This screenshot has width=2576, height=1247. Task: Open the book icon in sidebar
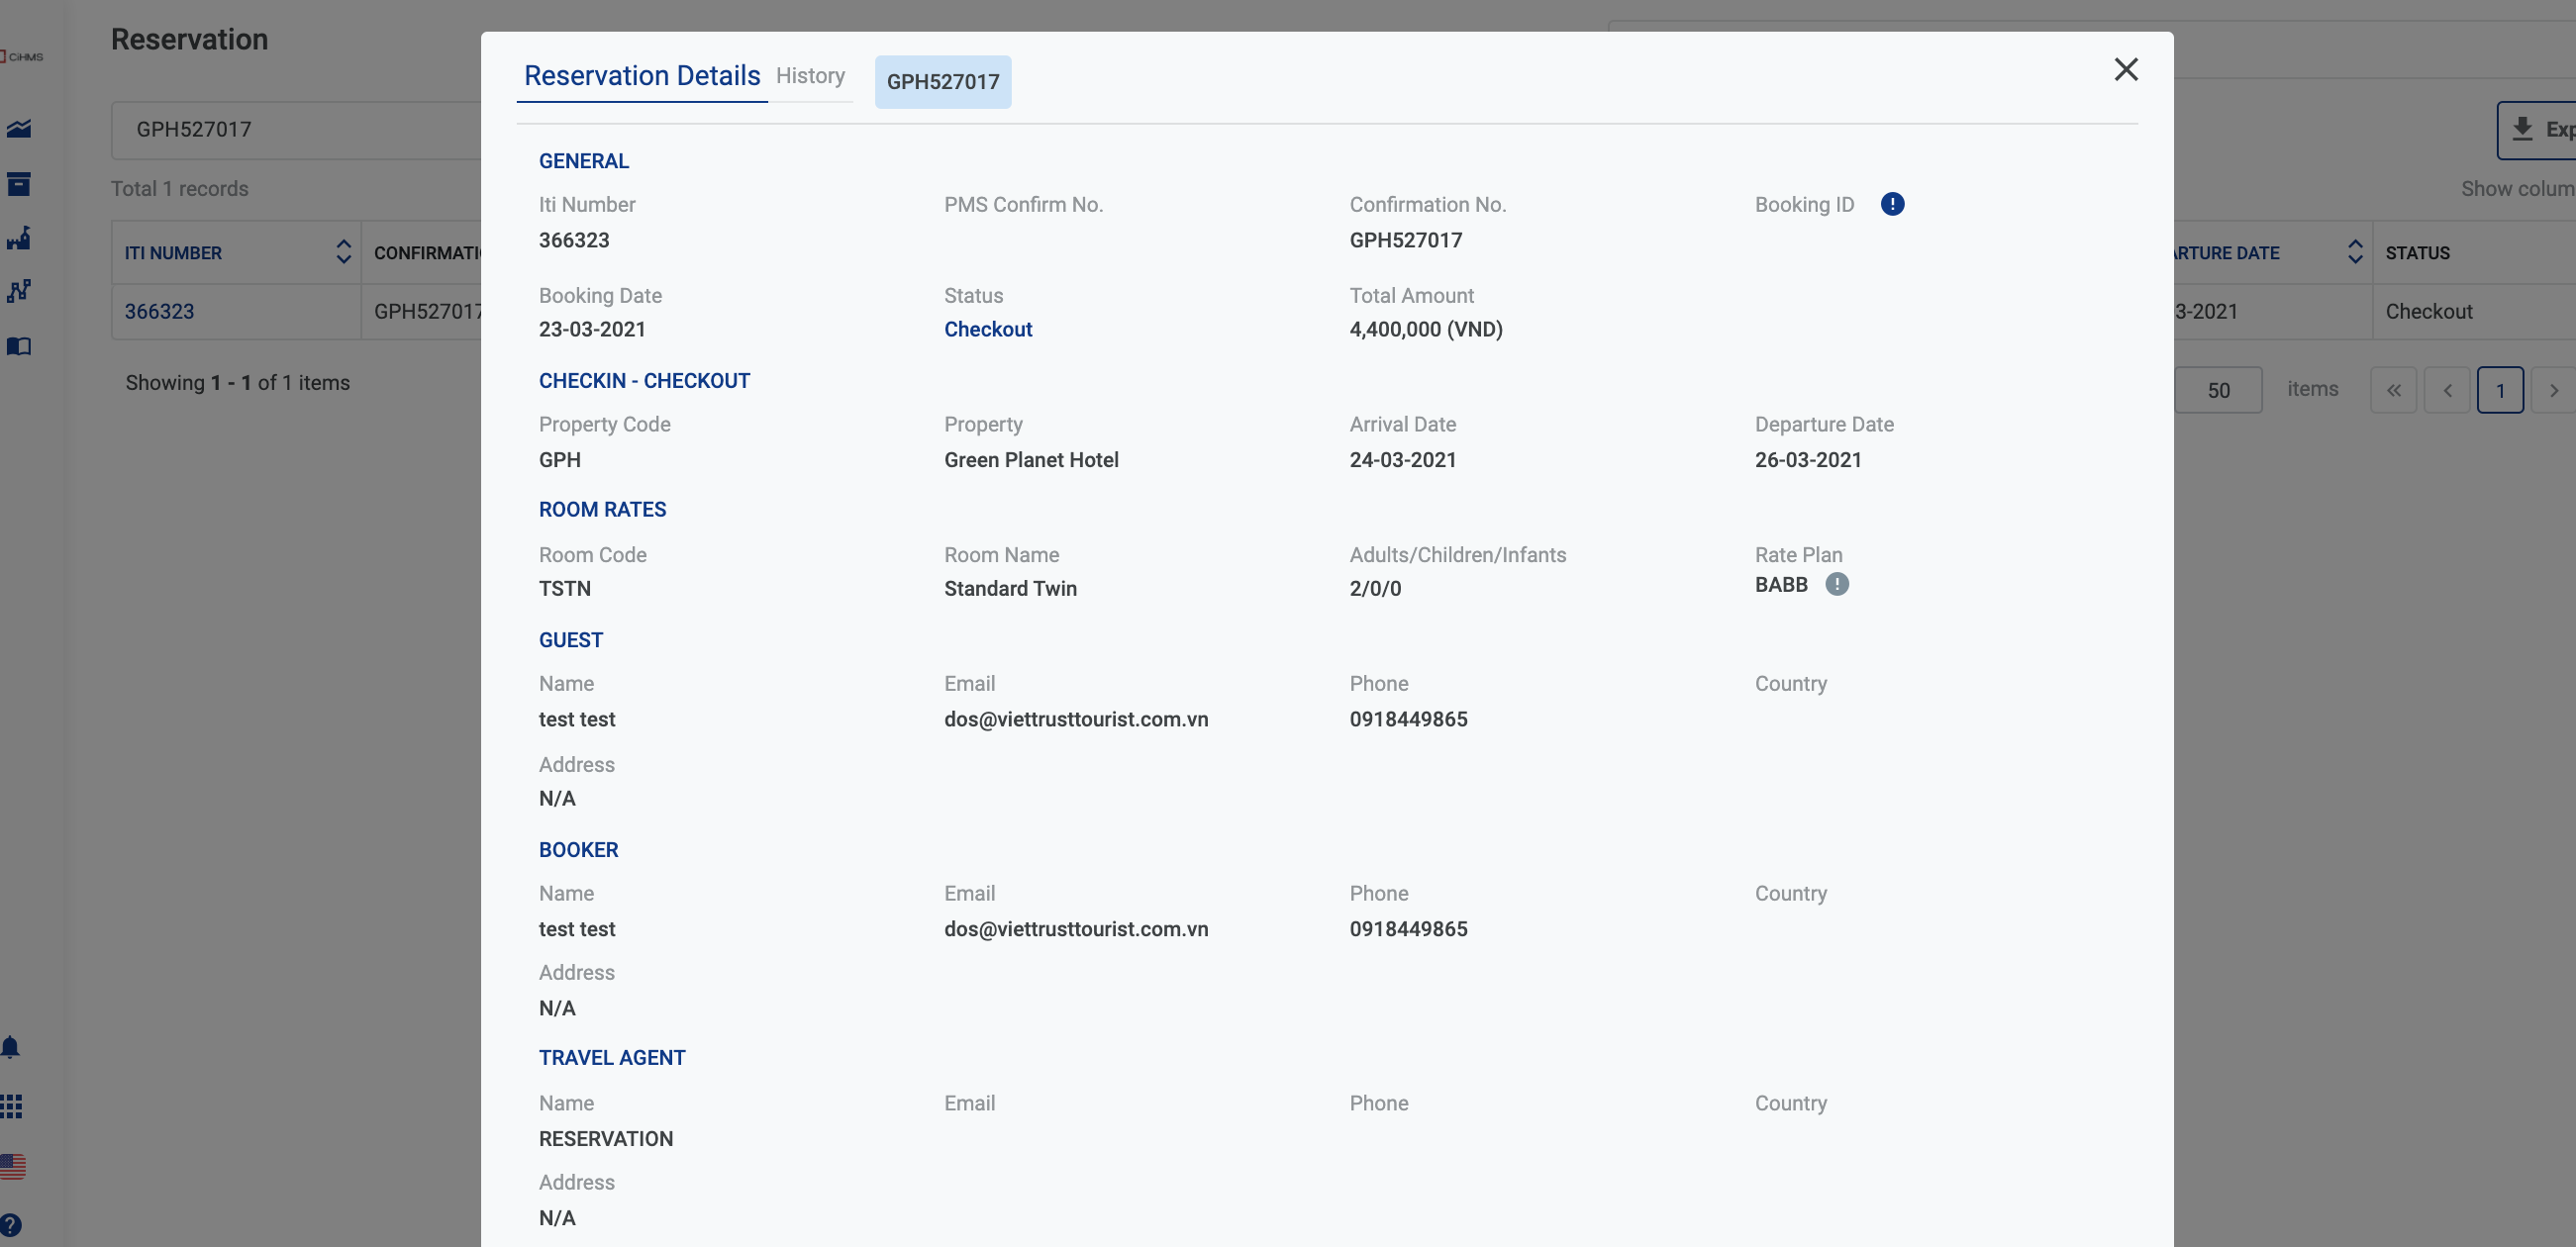pos(19,346)
